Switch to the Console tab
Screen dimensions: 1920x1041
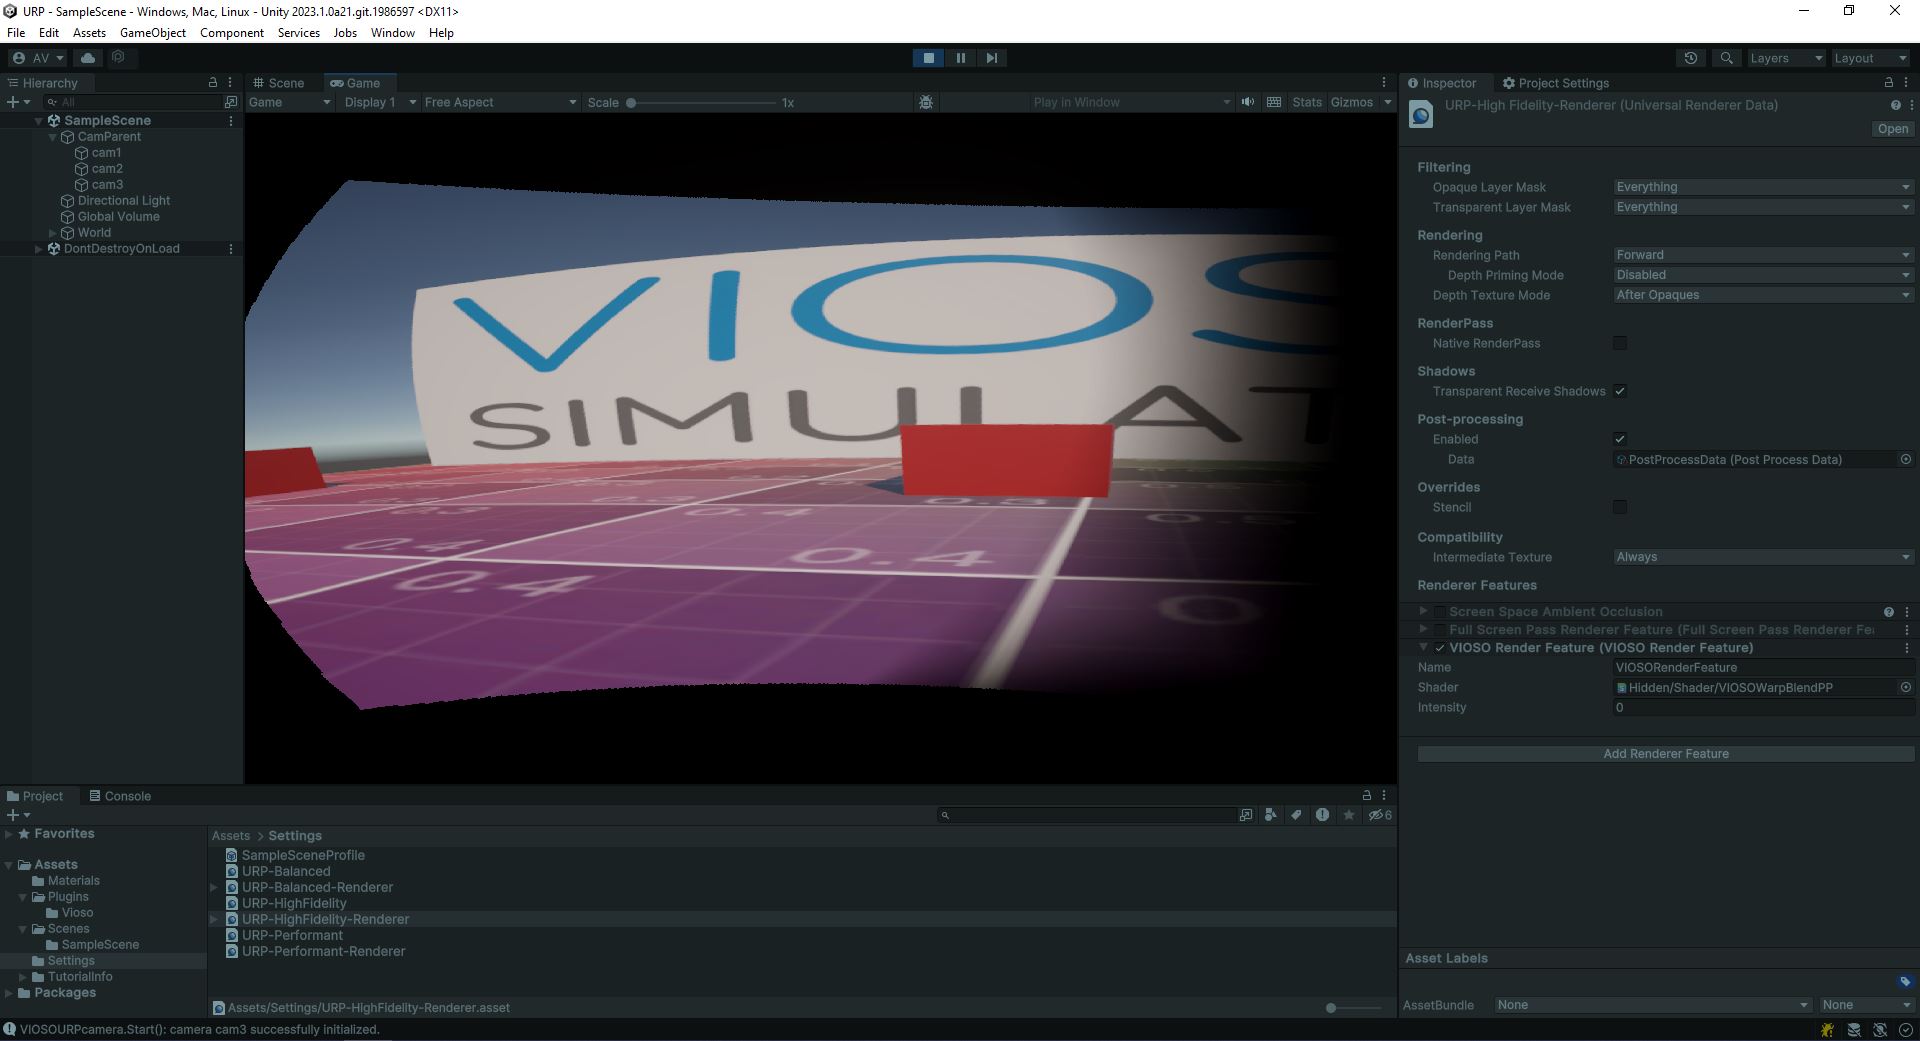pos(120,796)
